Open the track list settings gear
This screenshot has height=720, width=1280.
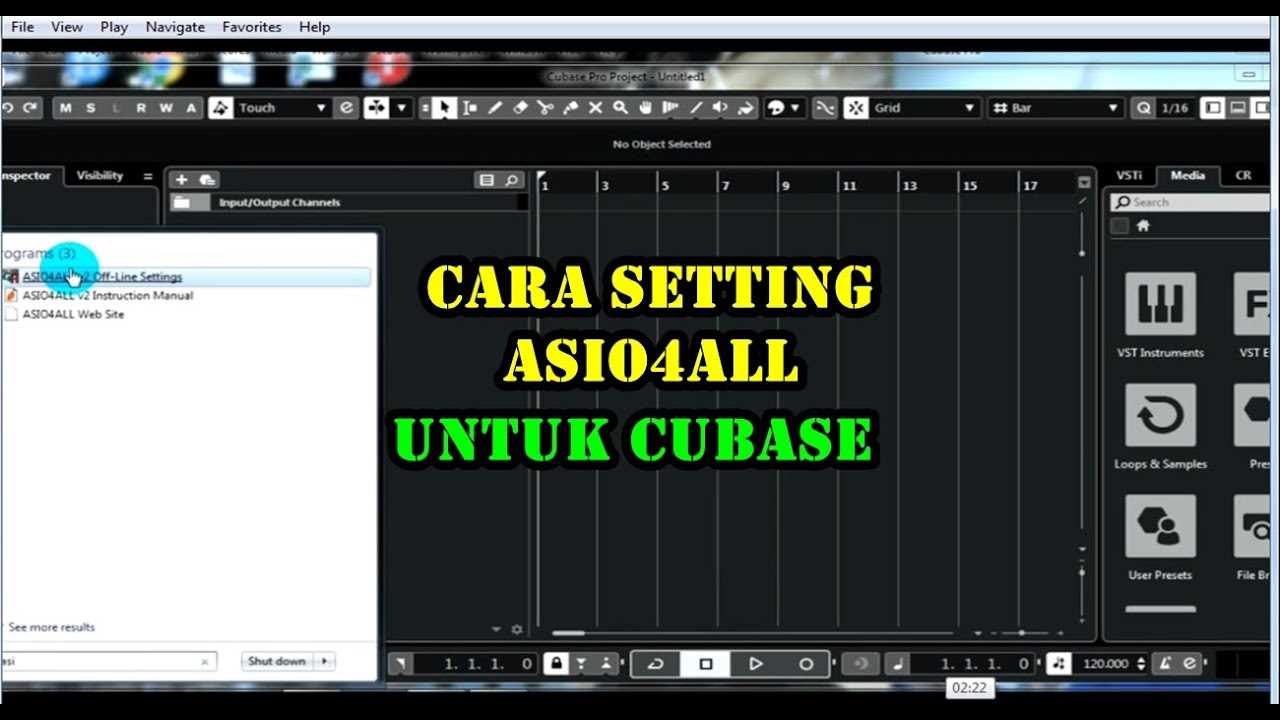tap(517, 630)
